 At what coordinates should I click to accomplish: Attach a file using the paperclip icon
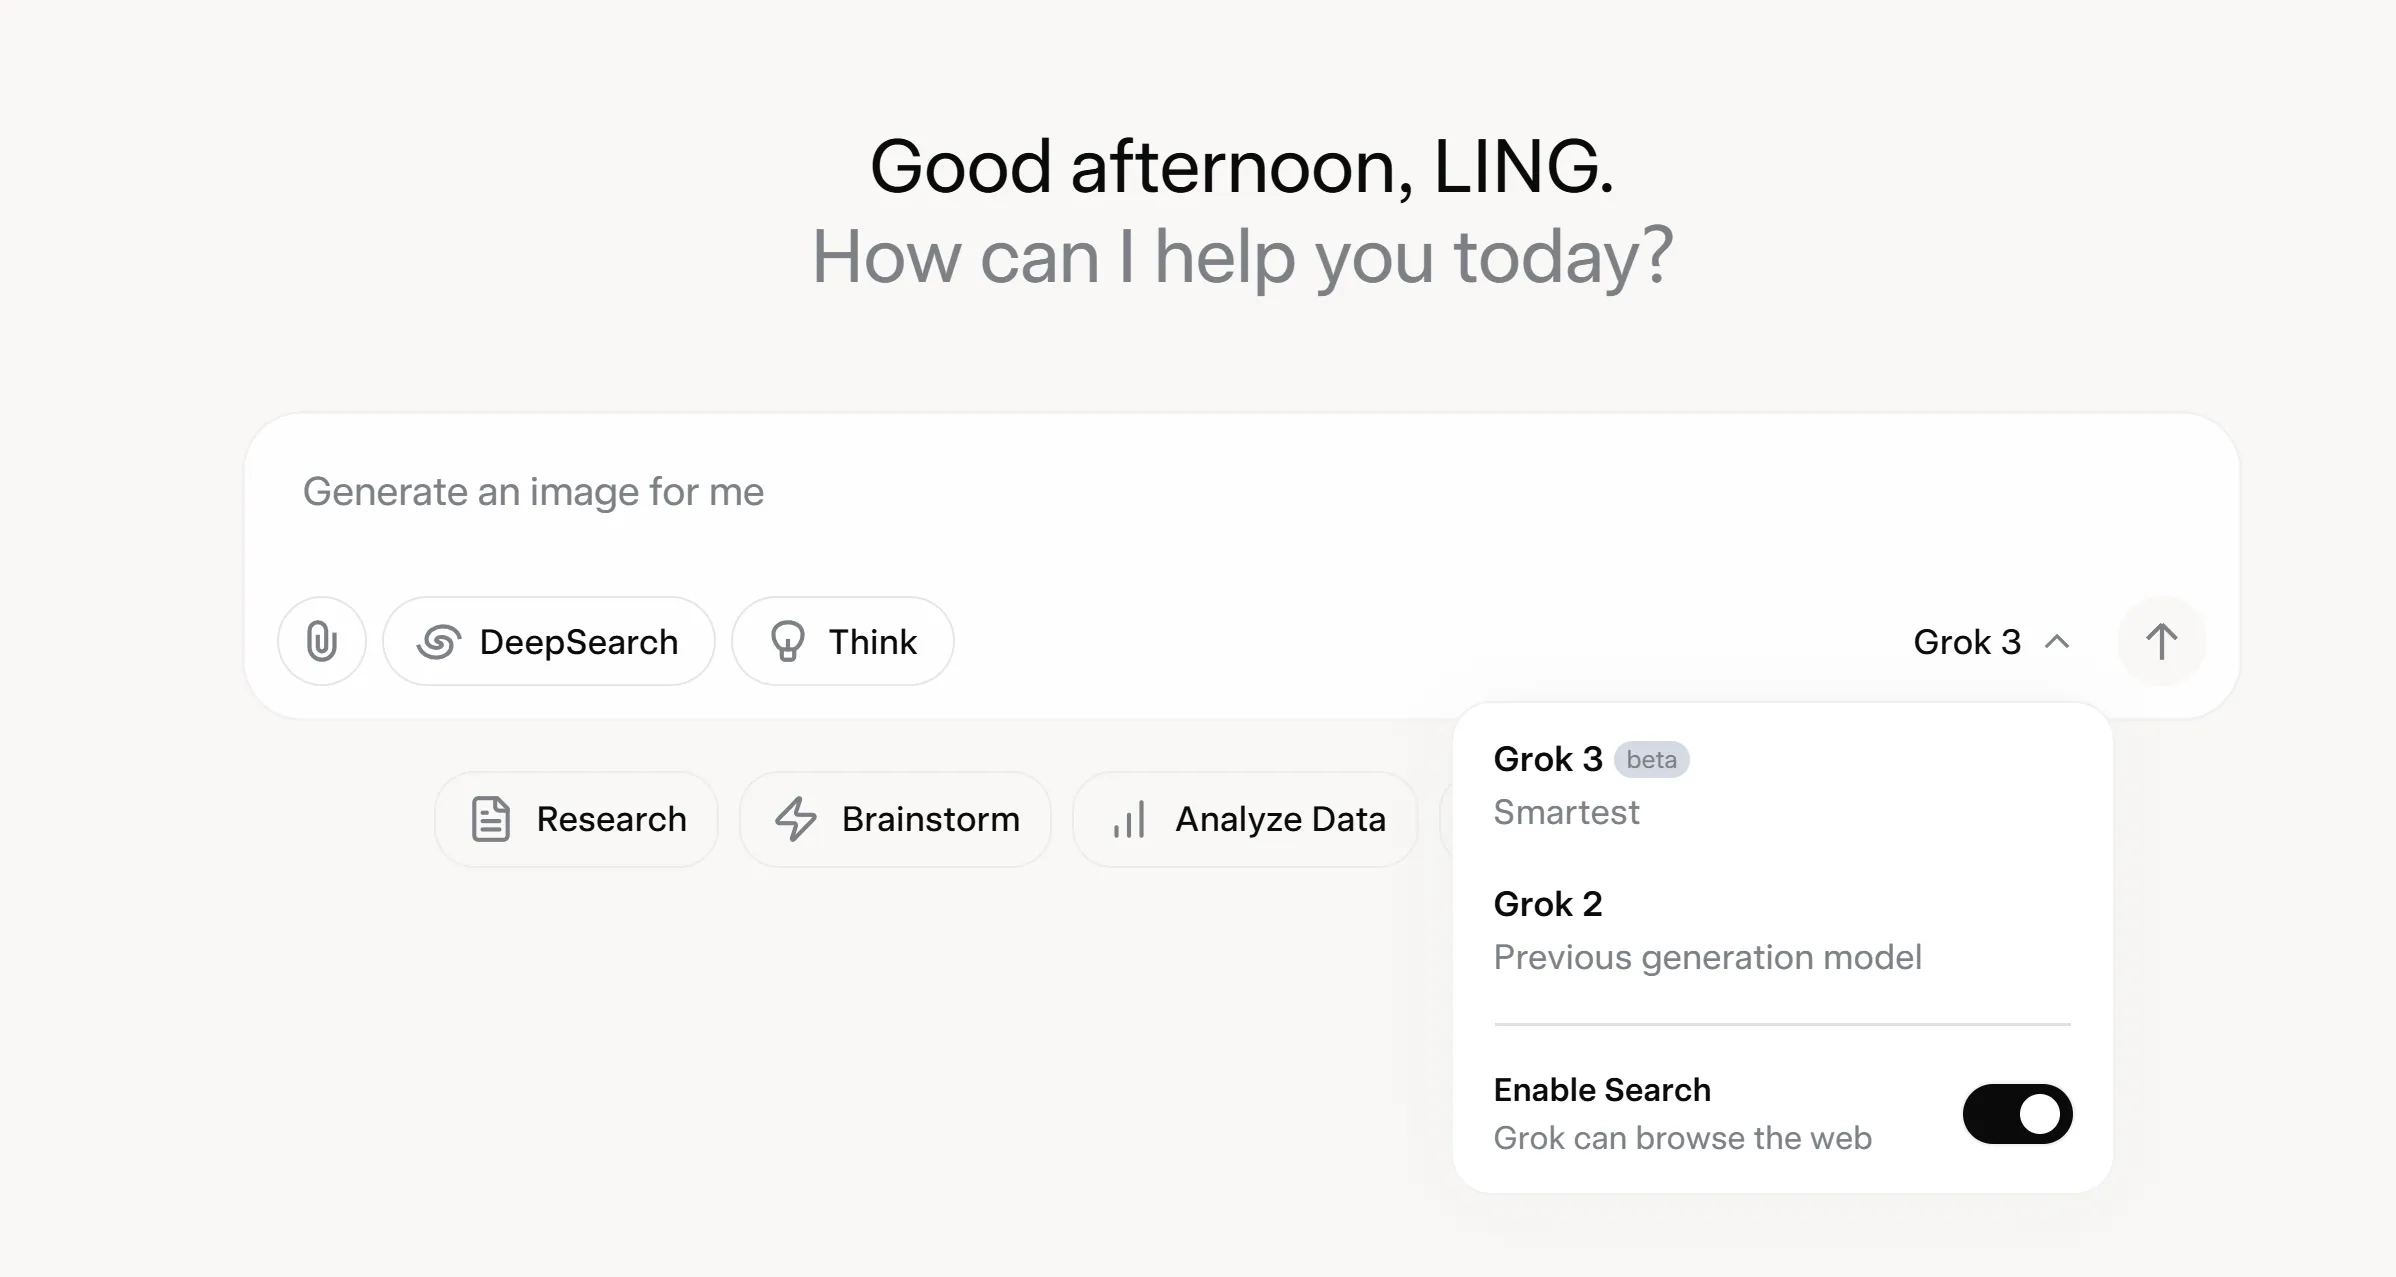[x=321, y=641]
